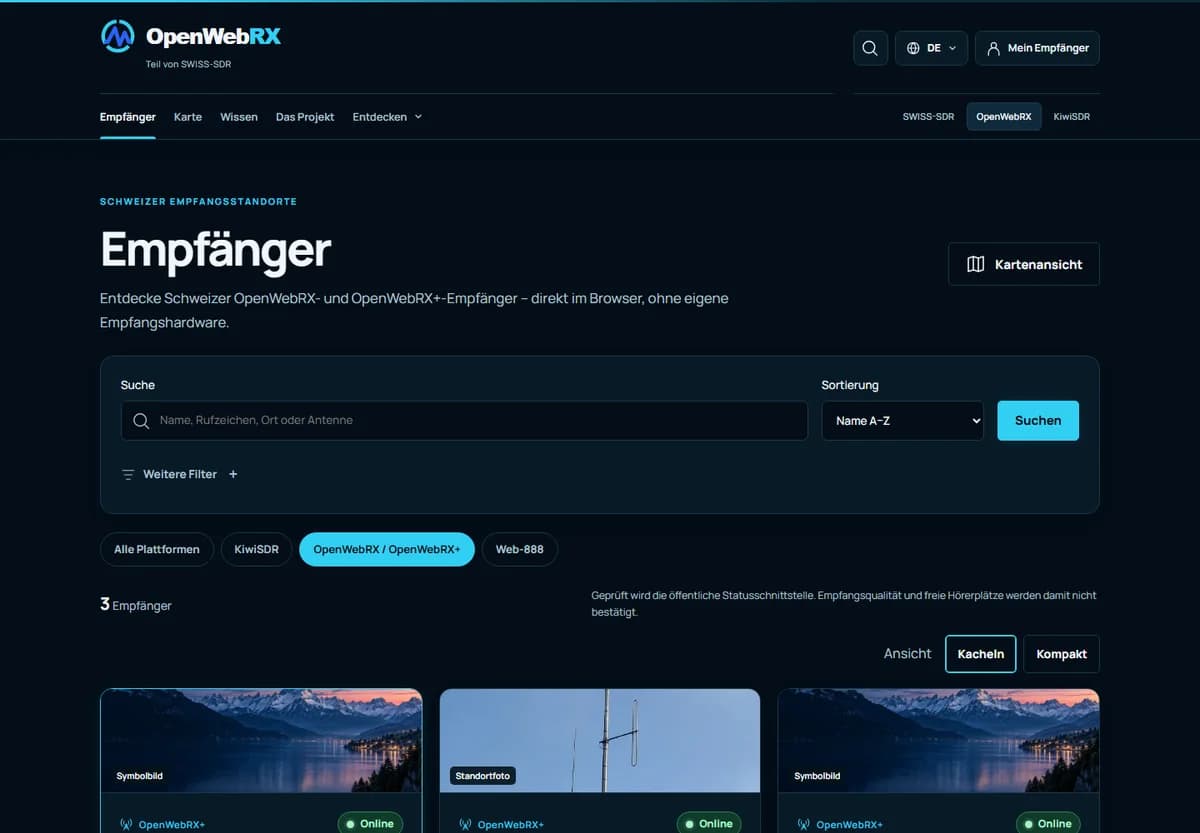Screen dimensions: 1200x833
Task: Go to the Karte navigation item
Action: 188,117
